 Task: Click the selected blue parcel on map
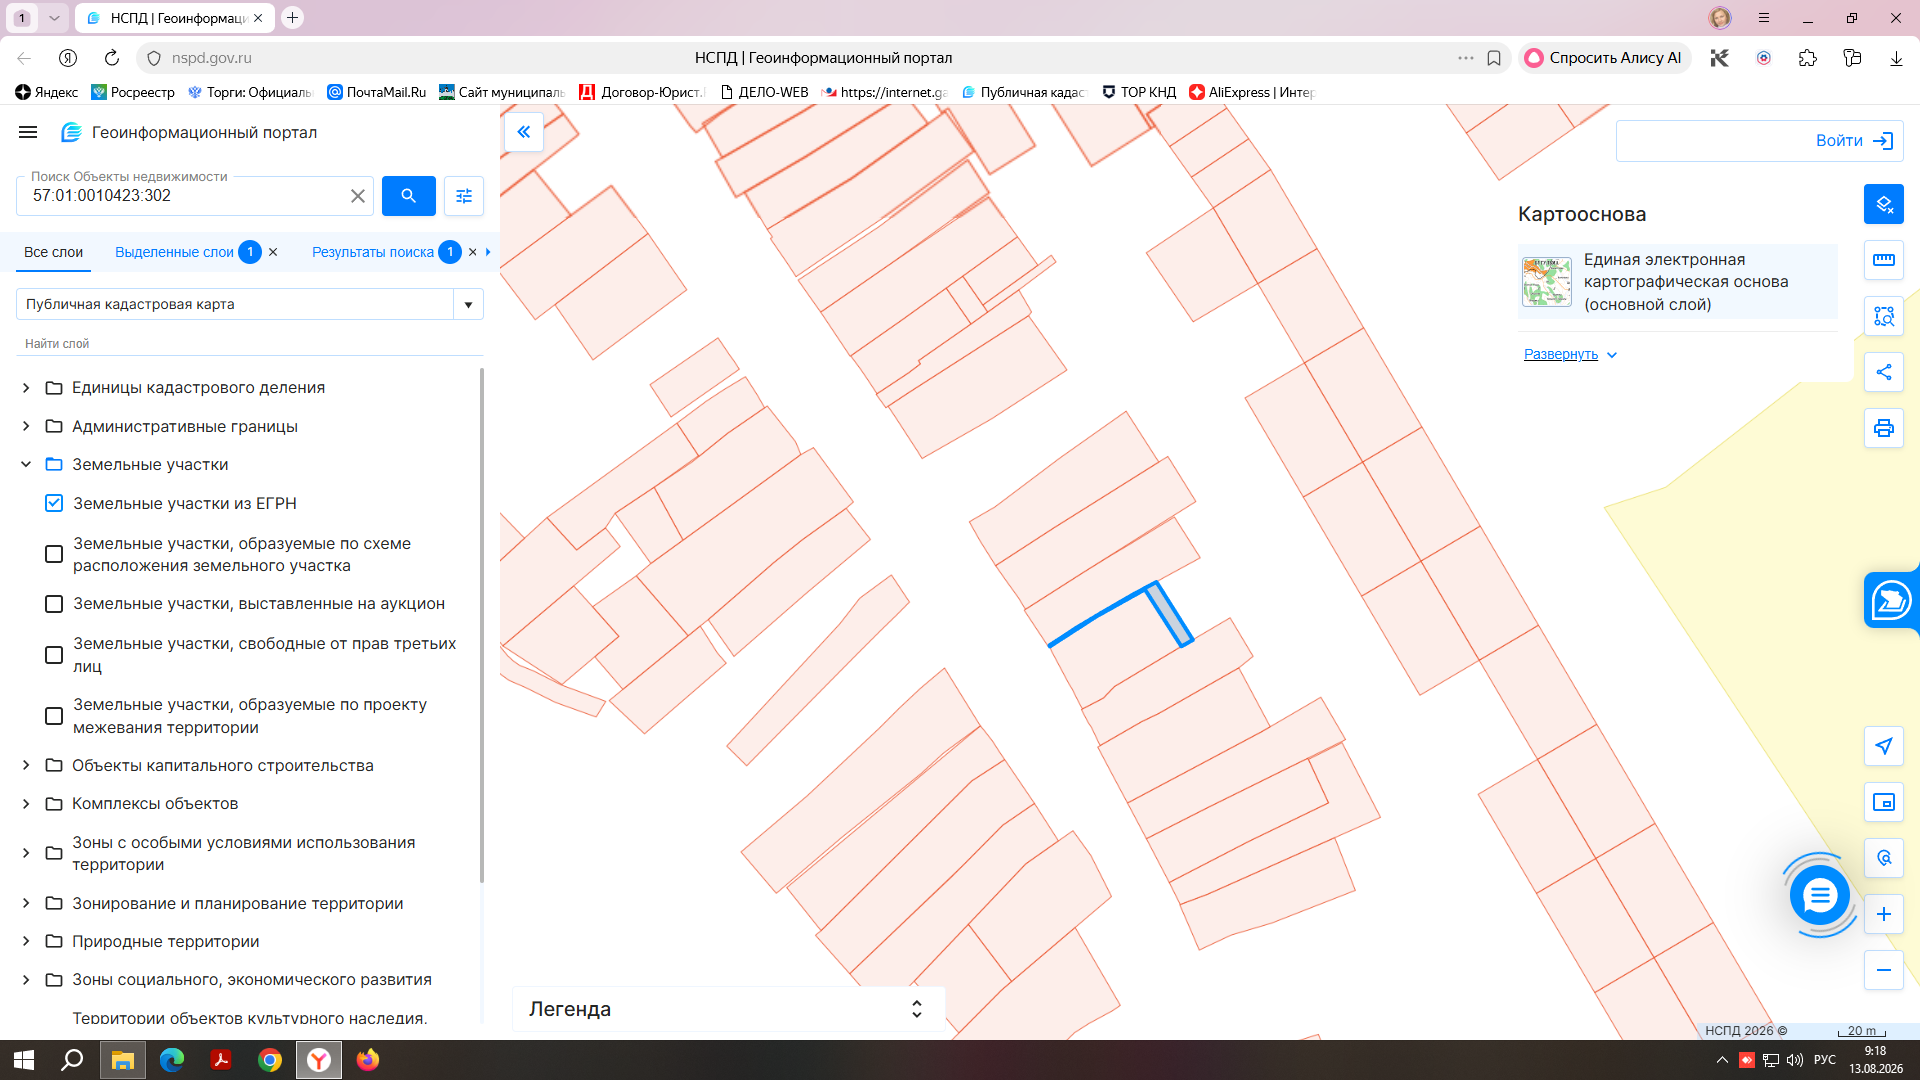point(1168,614)
